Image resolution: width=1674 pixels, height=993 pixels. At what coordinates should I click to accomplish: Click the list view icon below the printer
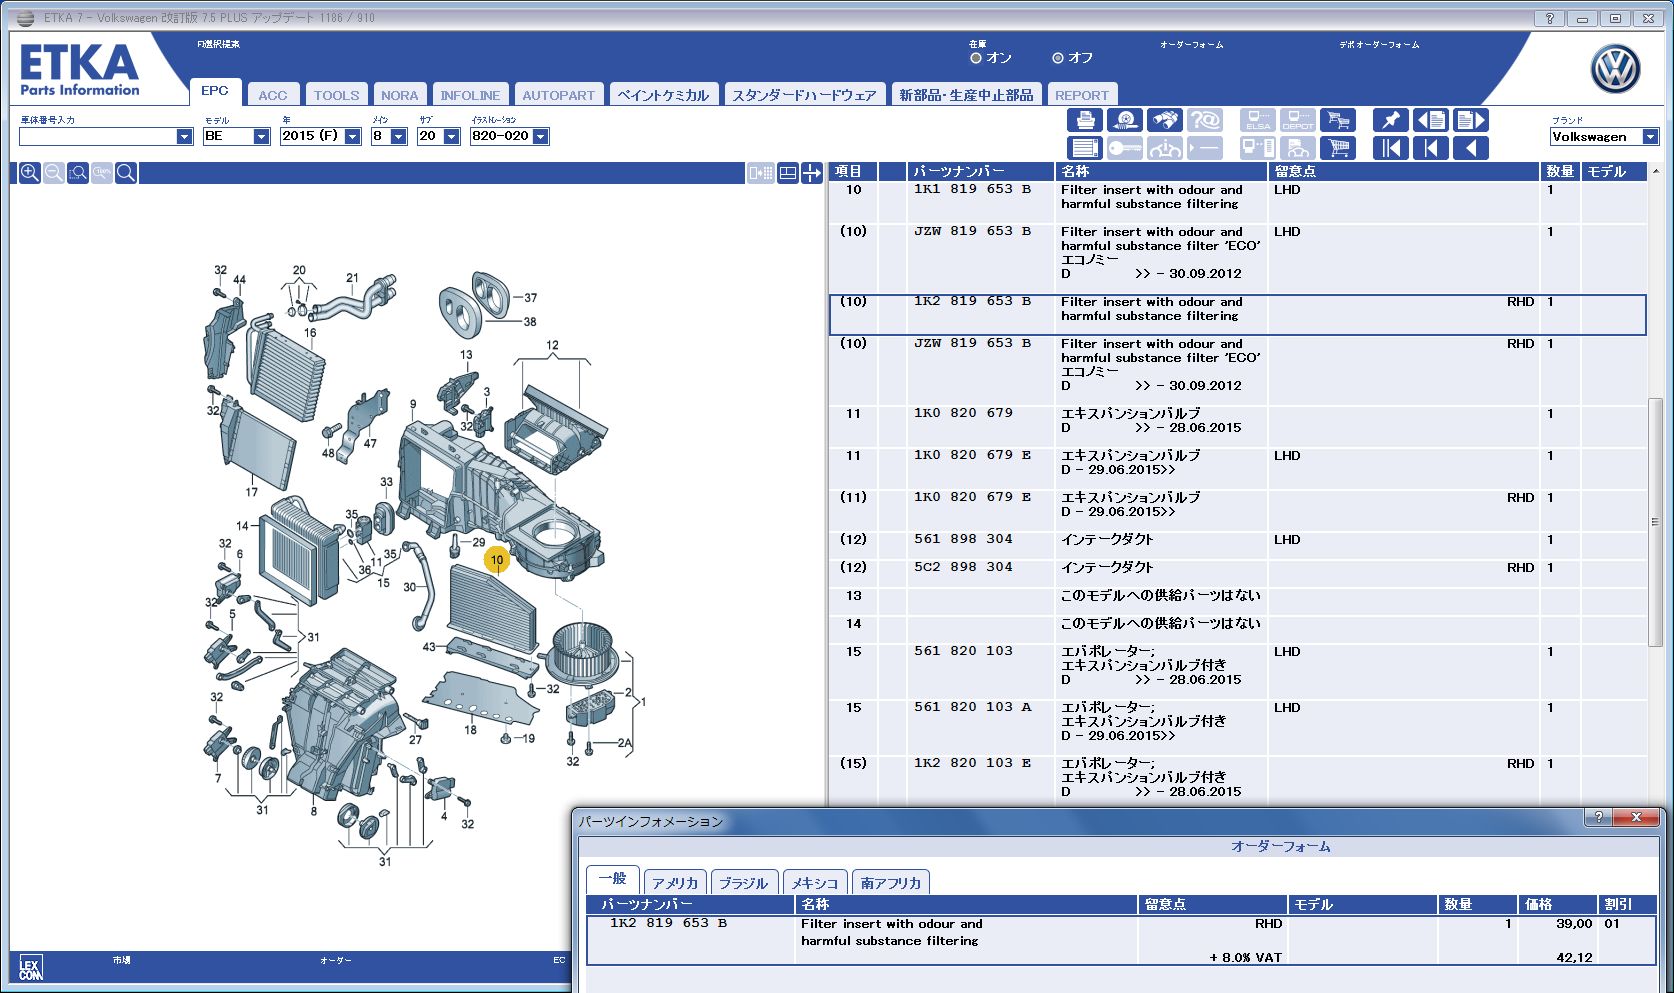click(1084, 148)
